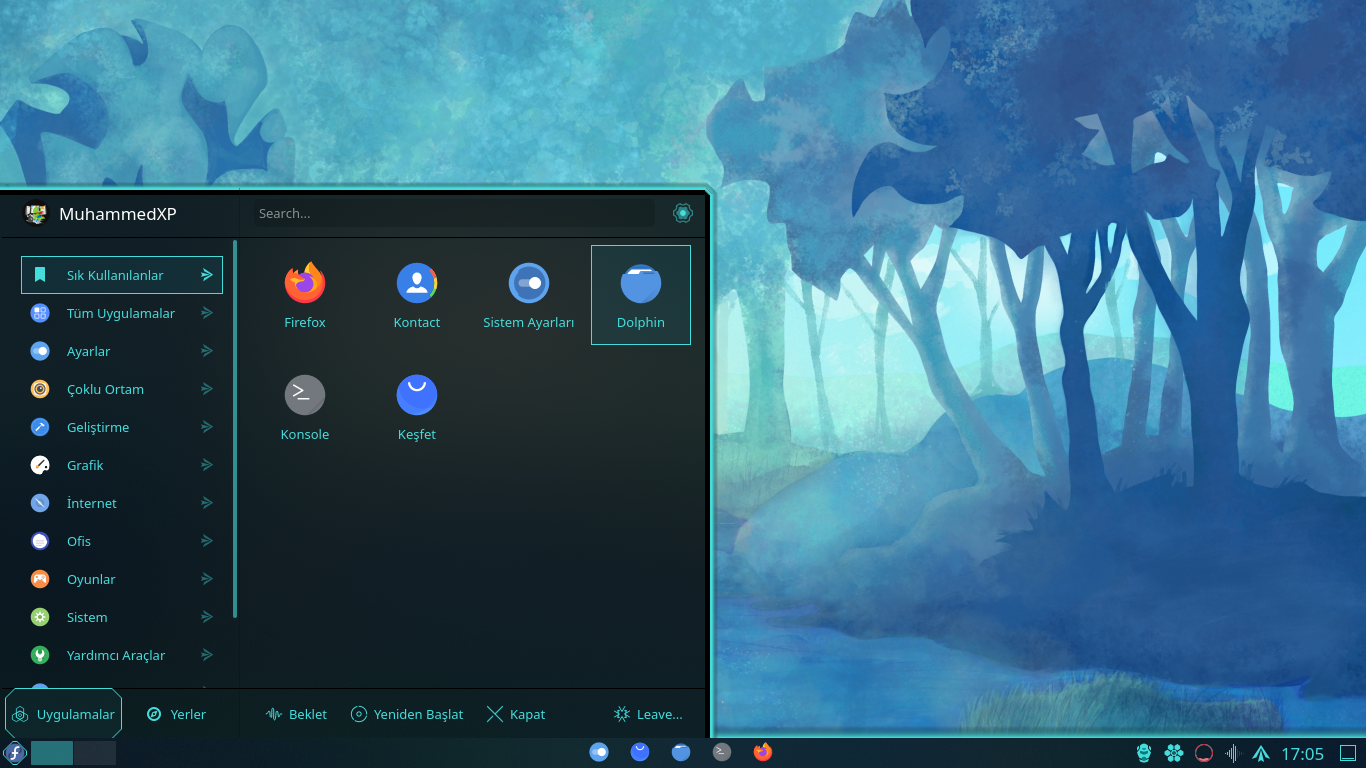The width and height of the screenshot is (1366, 768).
Task: Click Yeniden Başlat to reboot
Action: [x=407, y=714]
